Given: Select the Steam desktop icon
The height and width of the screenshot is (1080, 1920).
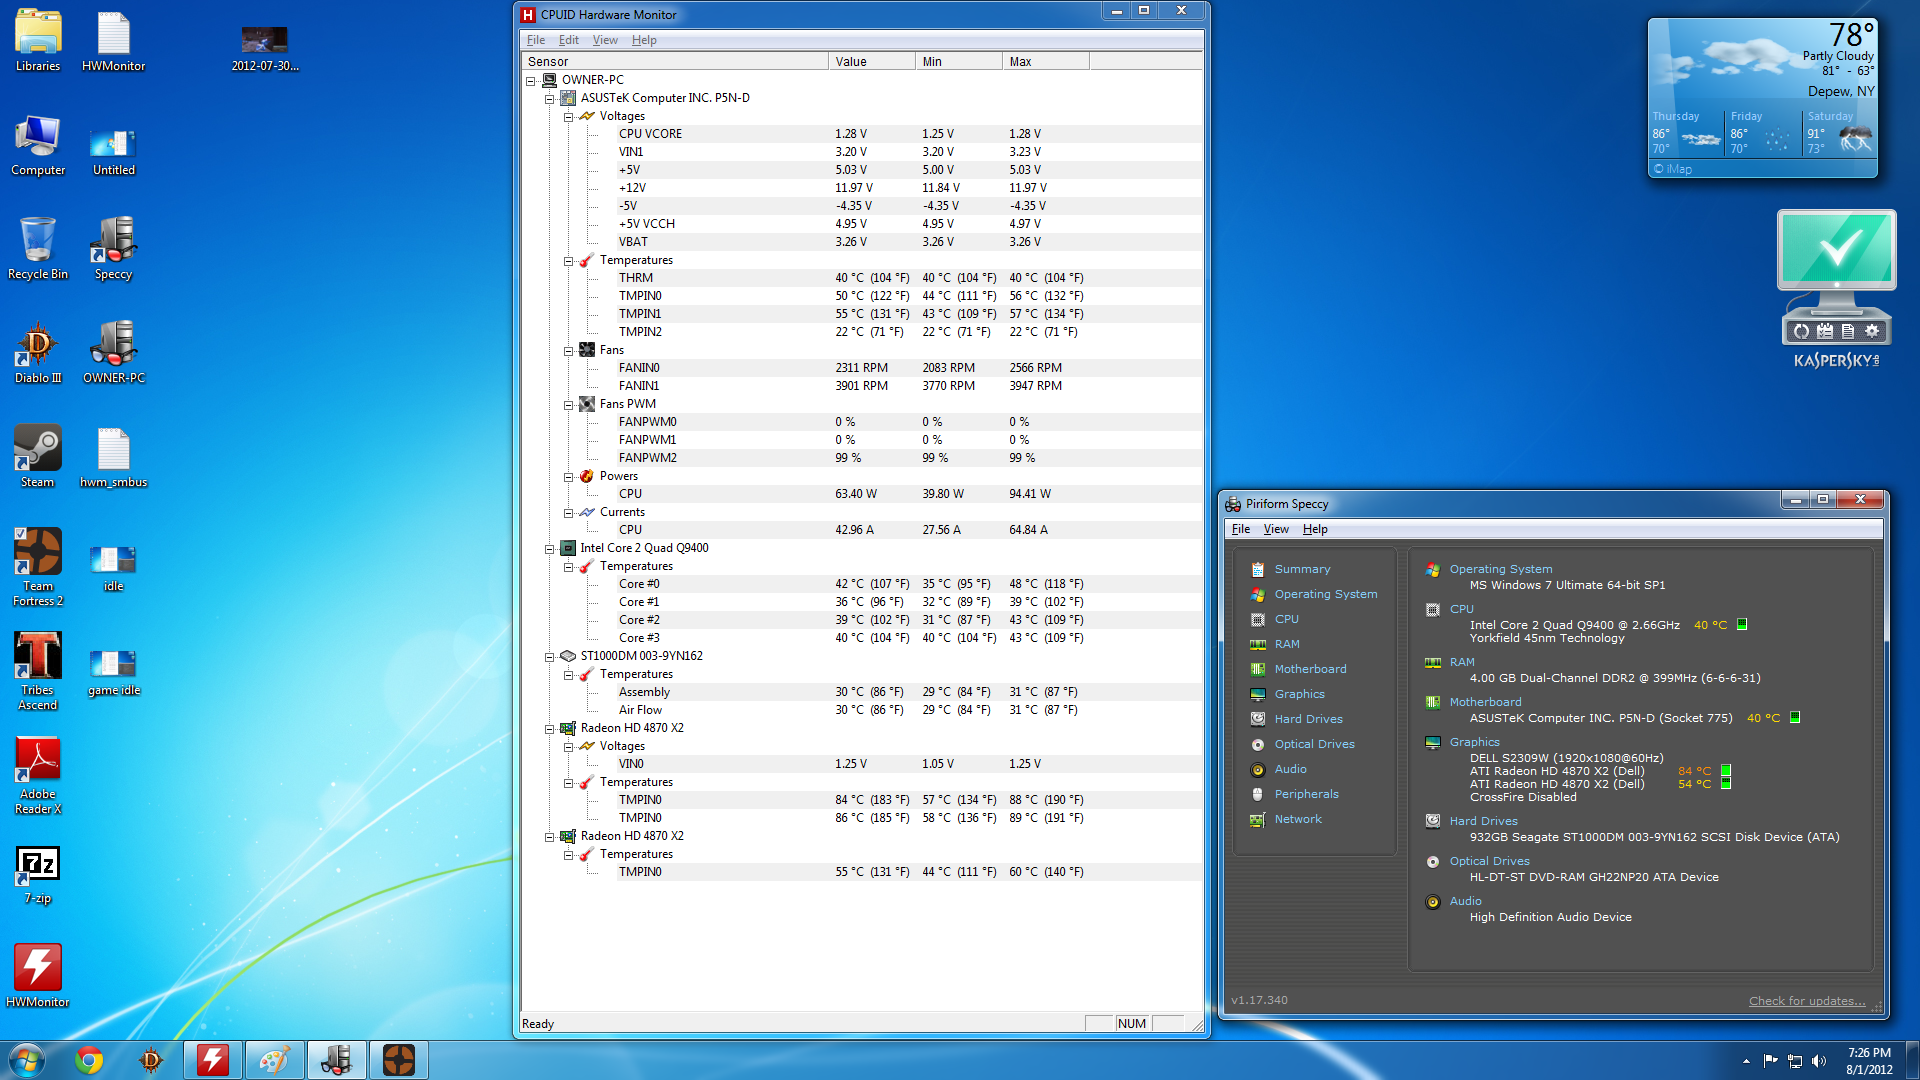Looking at the screenshot, I should coord(38,457).
